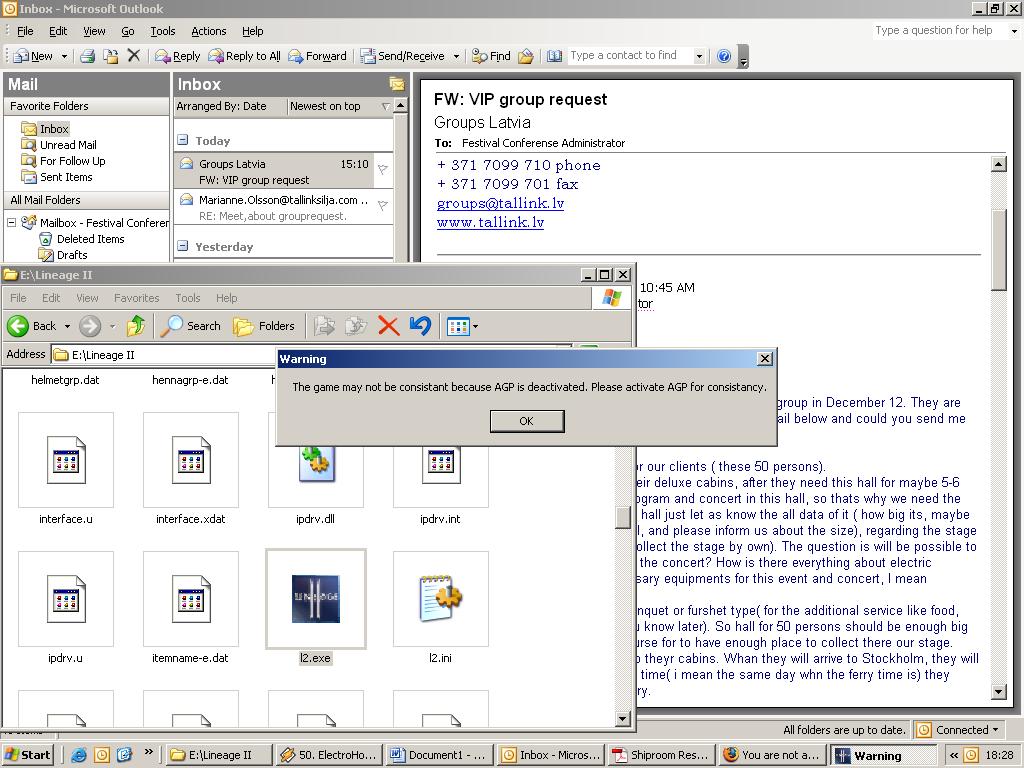The height and width of the screenshot is (768, 1024).
Task: Select the ipdrv.int file icon
Action: pyautogui.click(x=441, y=464)
